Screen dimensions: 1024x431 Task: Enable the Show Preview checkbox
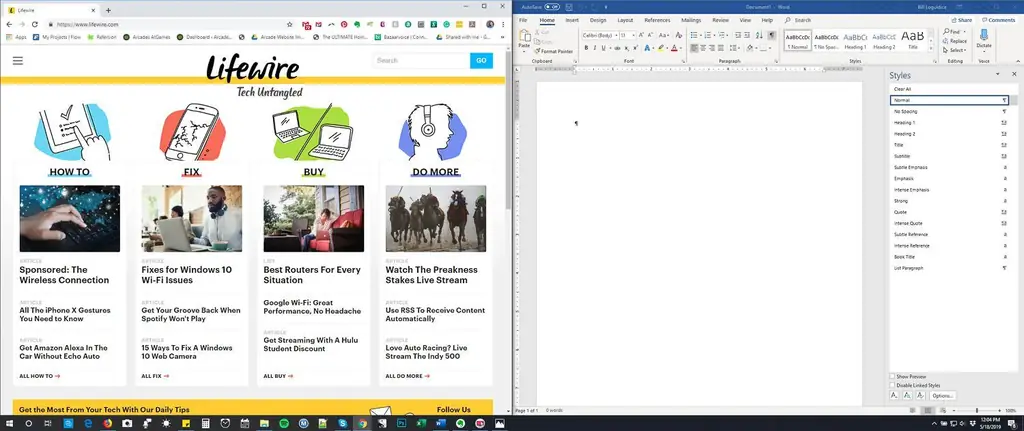[x=892, y=377]
